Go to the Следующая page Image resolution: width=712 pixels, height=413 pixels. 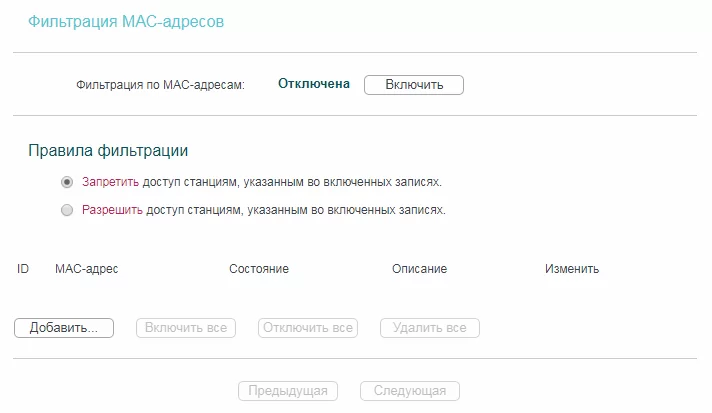(x=410, y=390)
